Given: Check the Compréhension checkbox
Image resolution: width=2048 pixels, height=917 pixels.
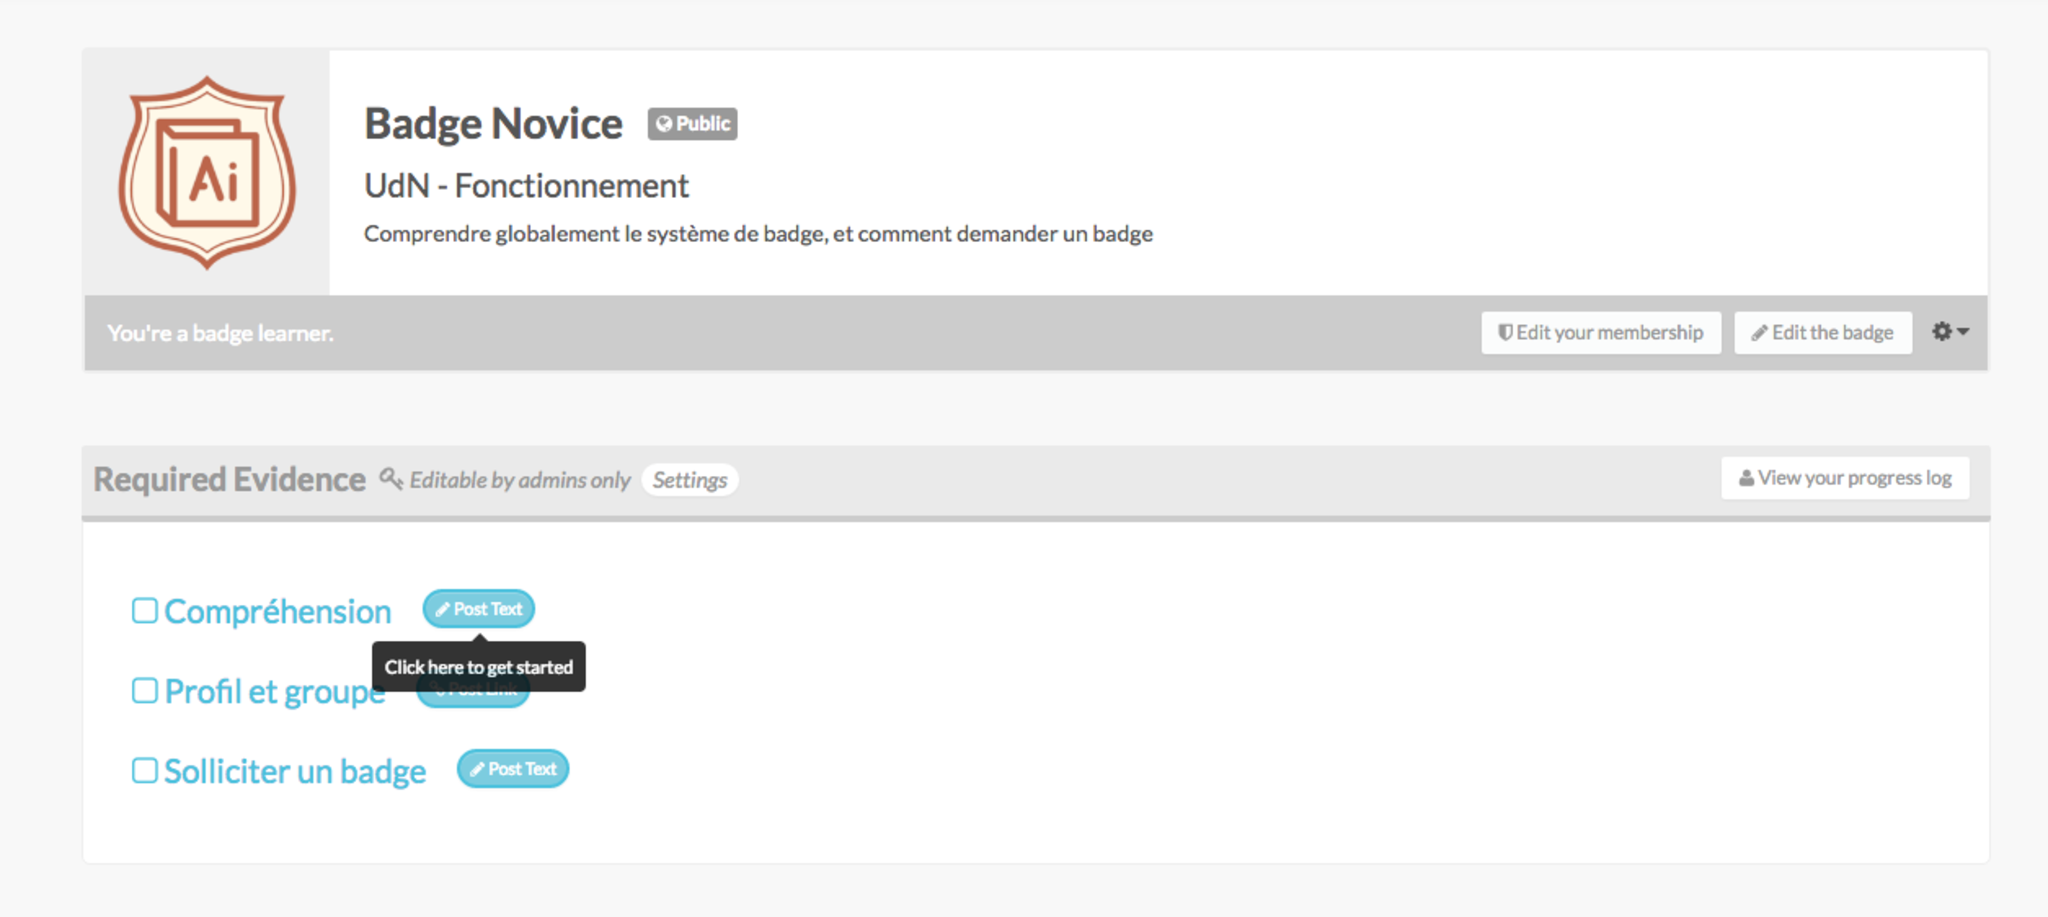Looking at the screenshot, I should click(145, 611).
